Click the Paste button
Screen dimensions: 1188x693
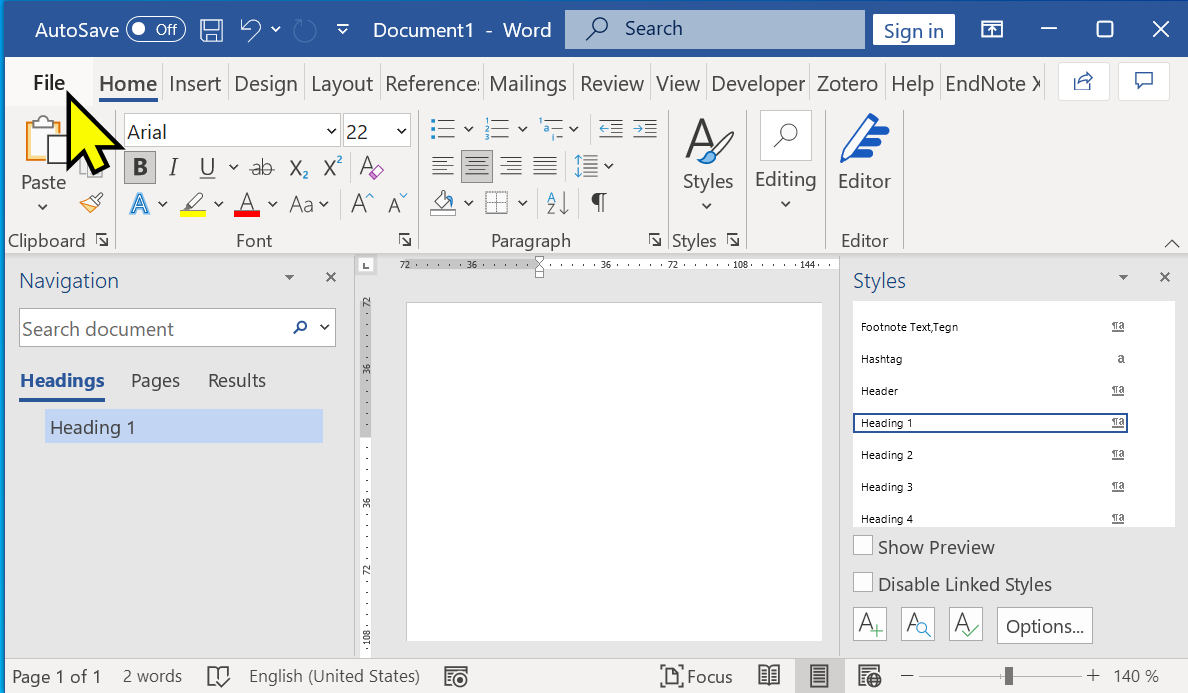pyautogui.click(x=43, y=151)
